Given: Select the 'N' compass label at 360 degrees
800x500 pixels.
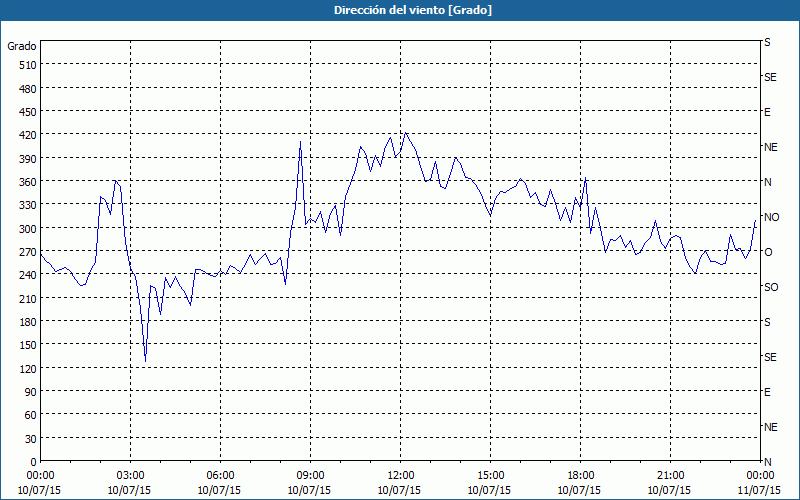Looking at the screenshot, I should pyautogui.click(x=768, y=182).
